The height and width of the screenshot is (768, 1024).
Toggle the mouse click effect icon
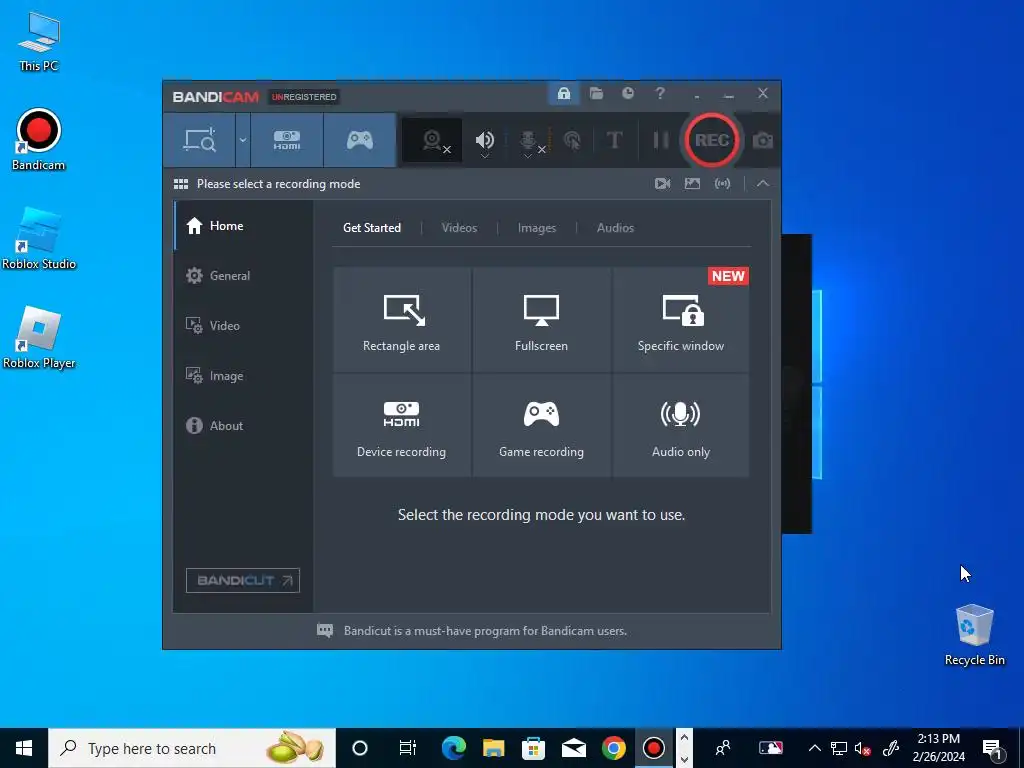[571, 140]
